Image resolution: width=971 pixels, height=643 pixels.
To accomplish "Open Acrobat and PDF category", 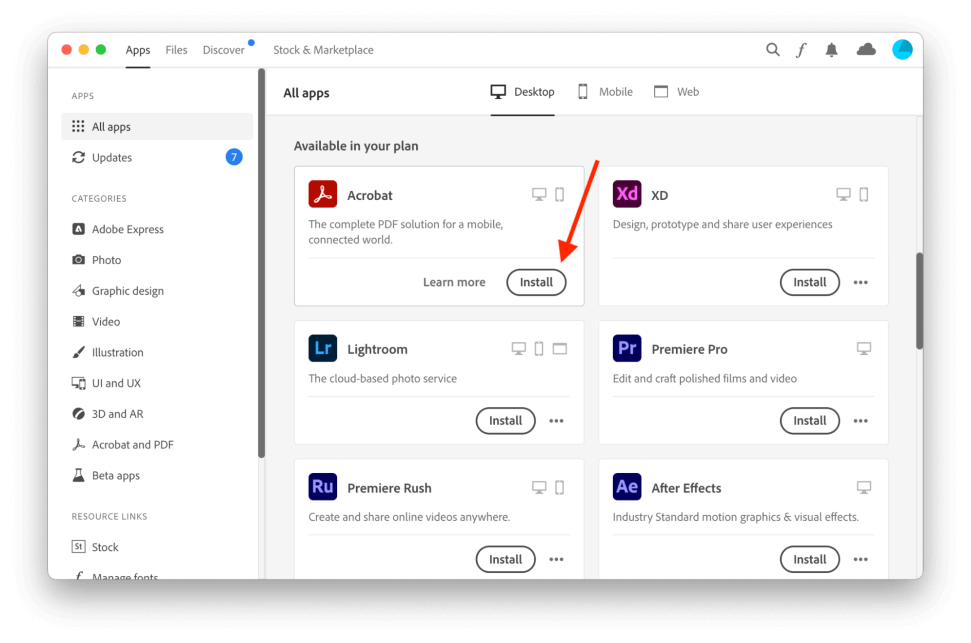I will coord(123,445).
